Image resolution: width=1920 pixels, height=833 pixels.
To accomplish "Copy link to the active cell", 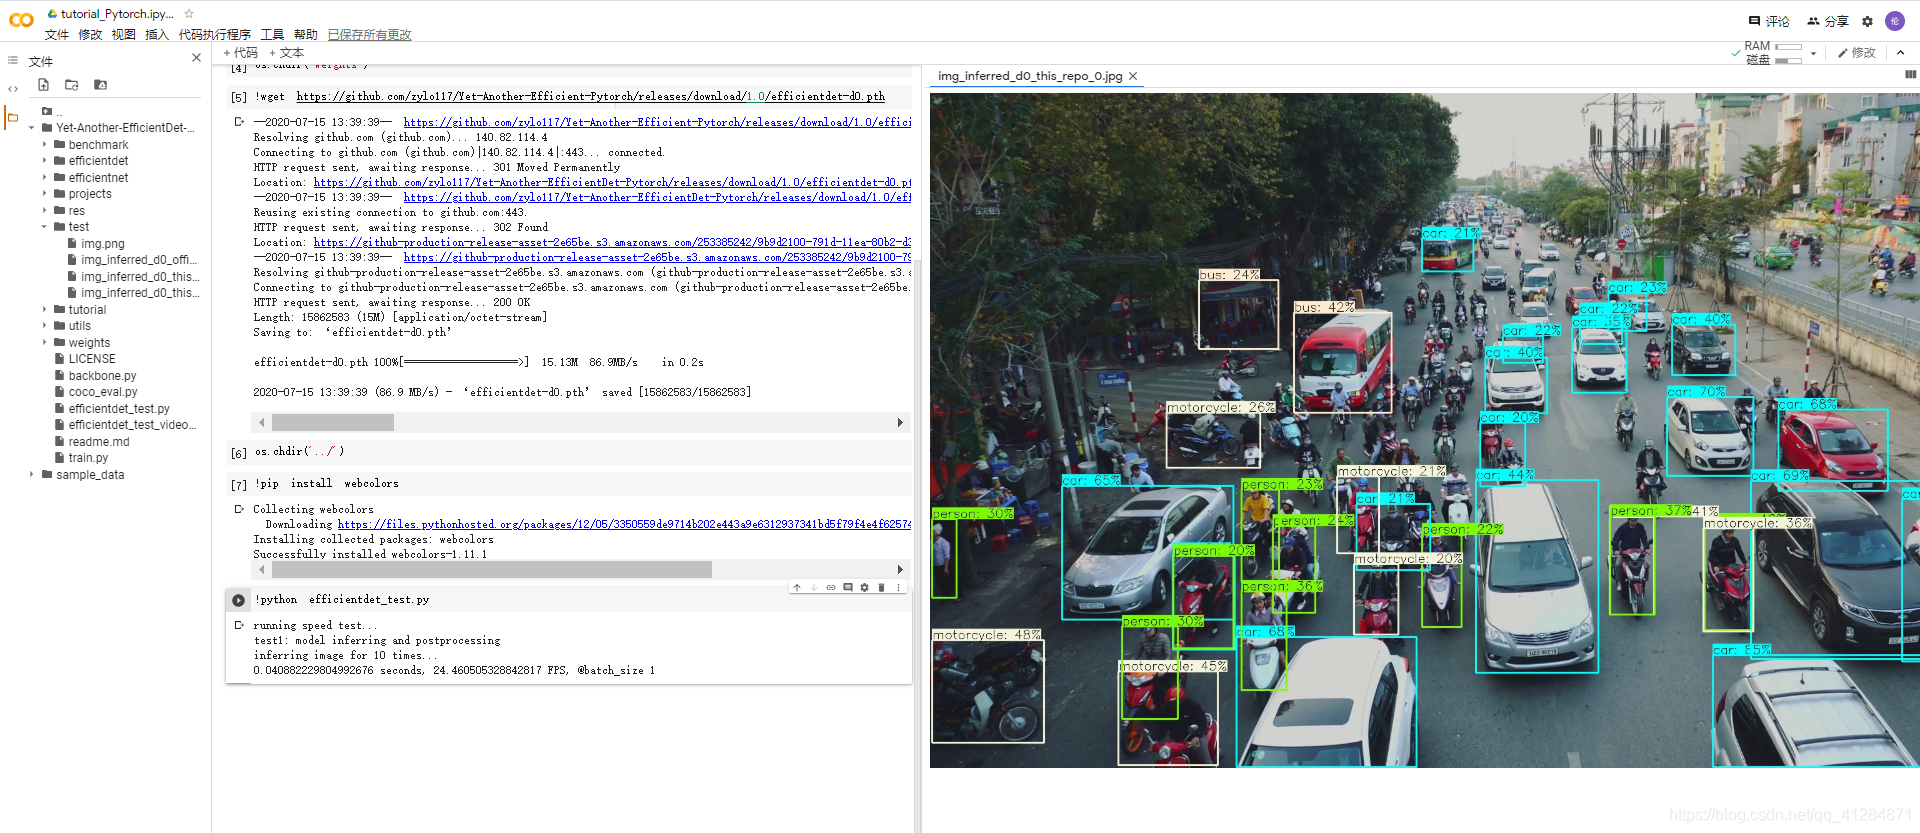I will click(831, 588).
